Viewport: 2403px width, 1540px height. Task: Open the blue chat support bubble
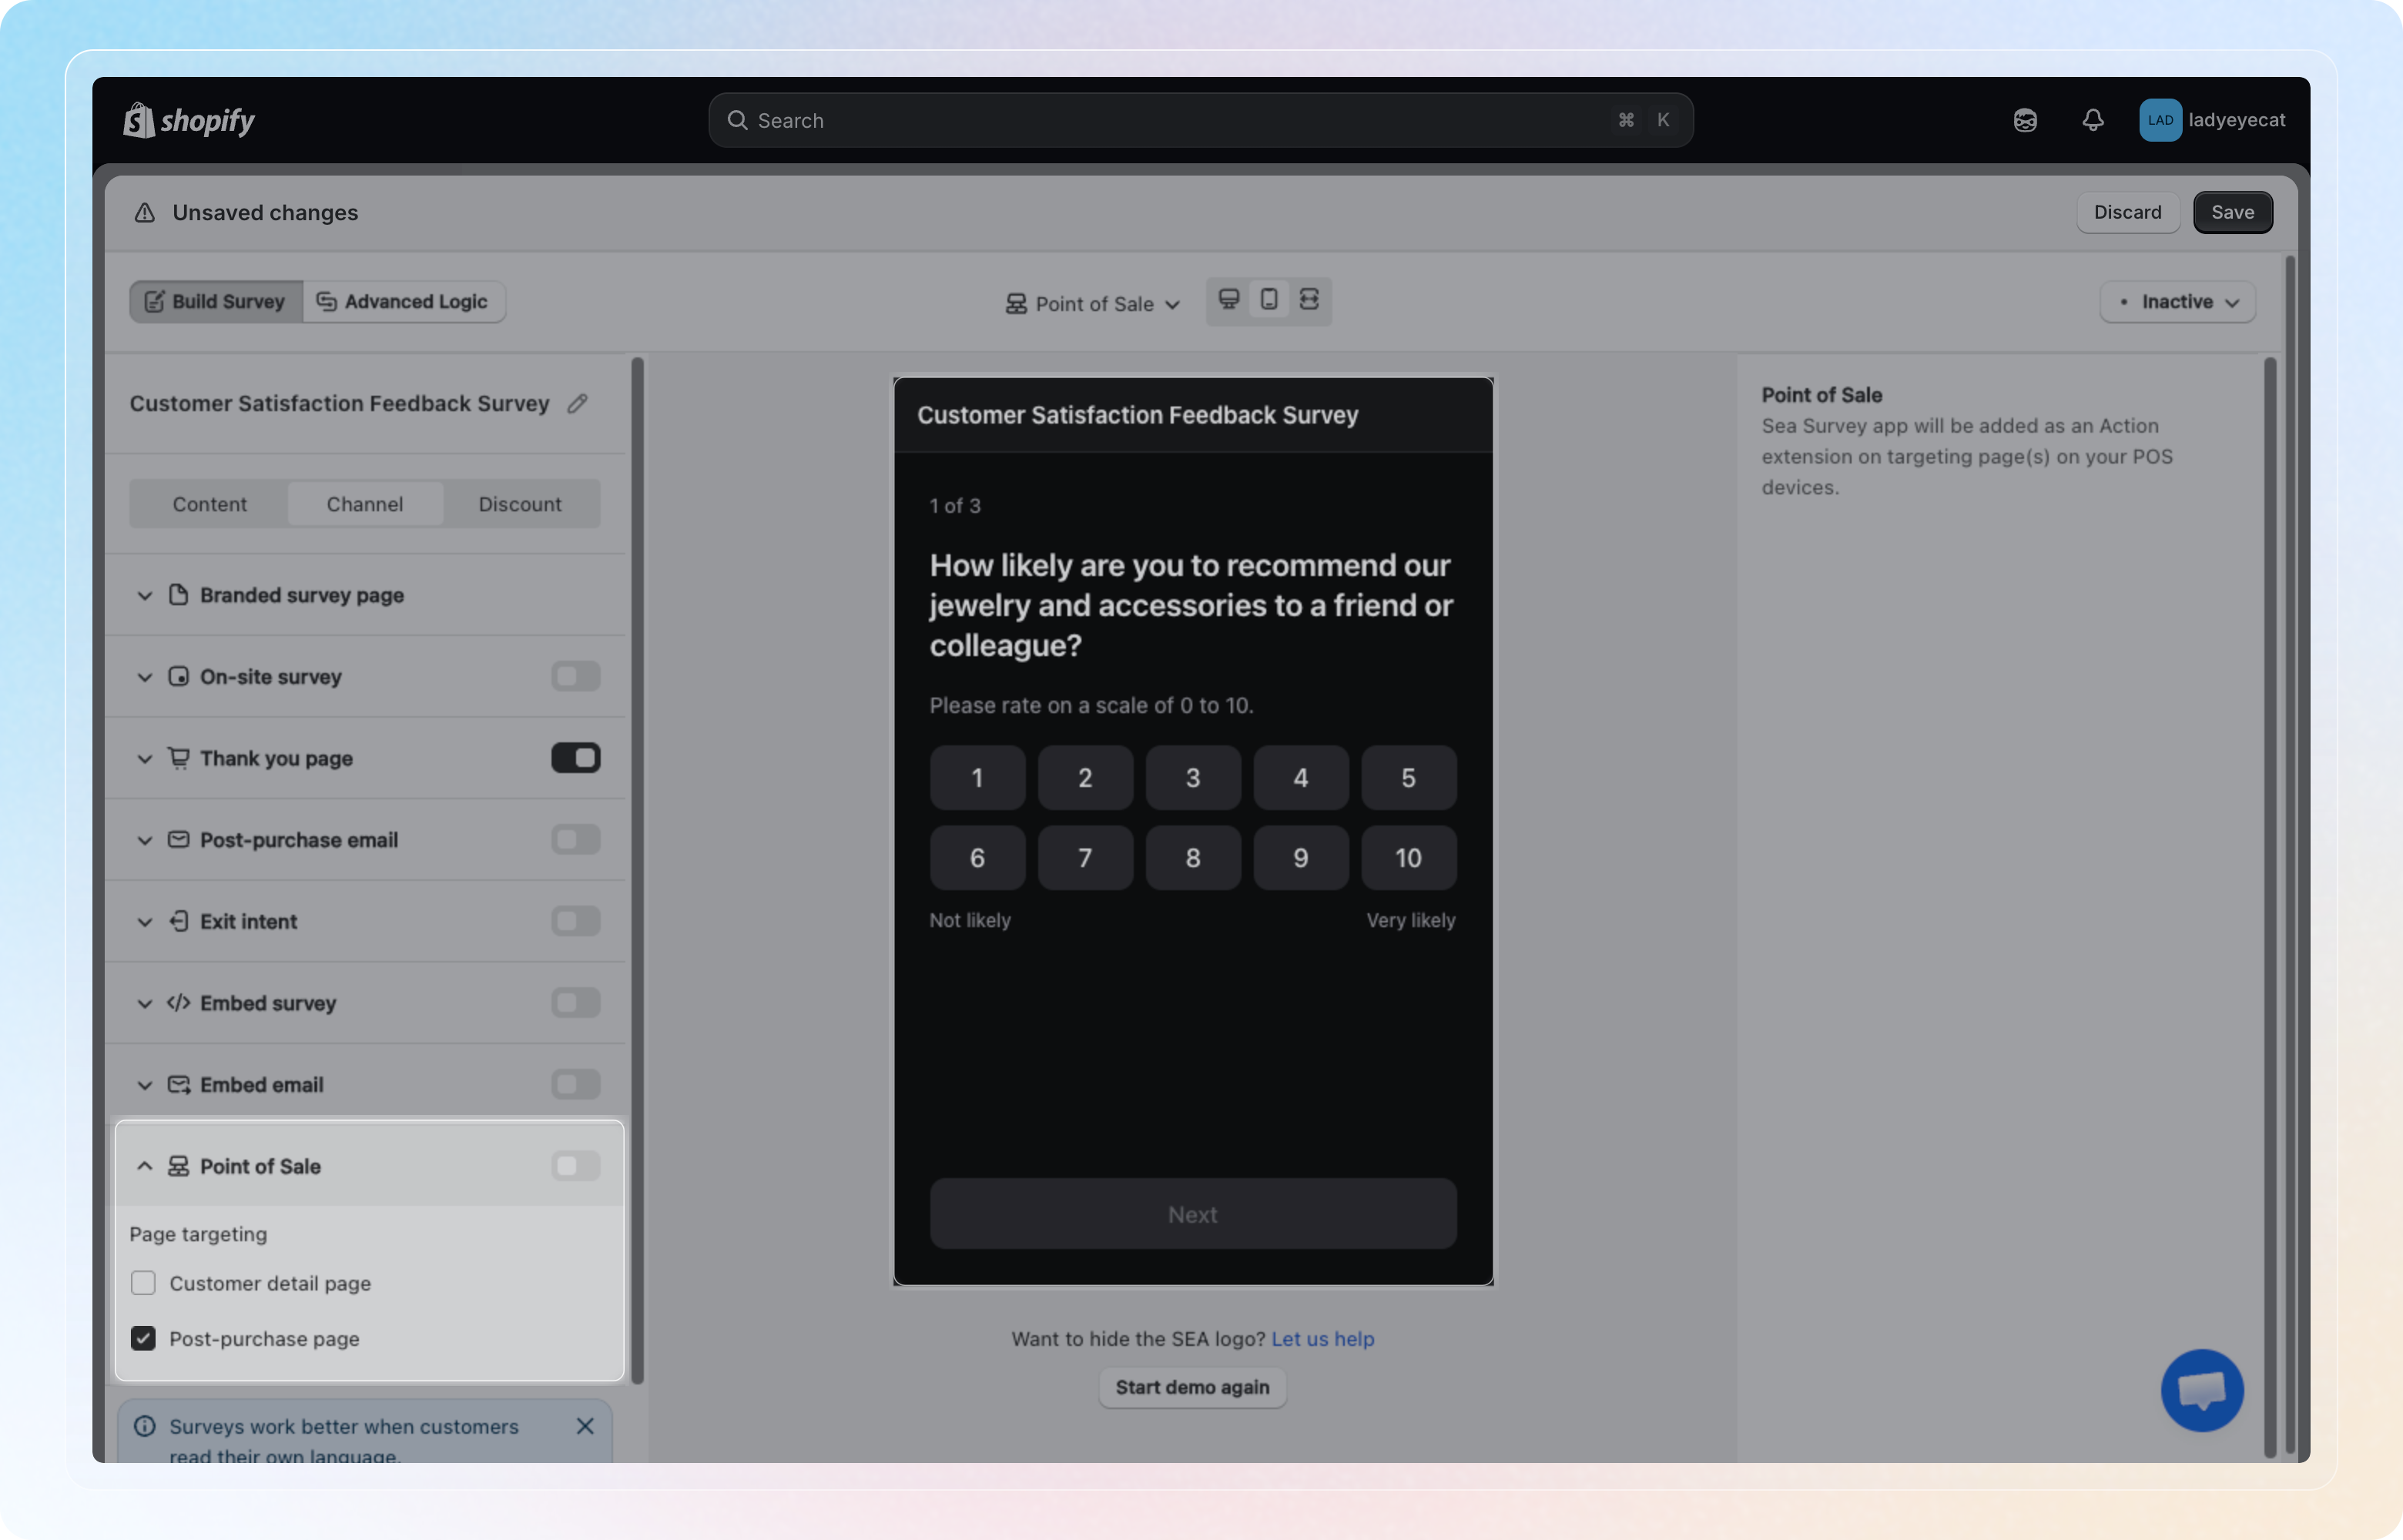click(2202, 1391)
